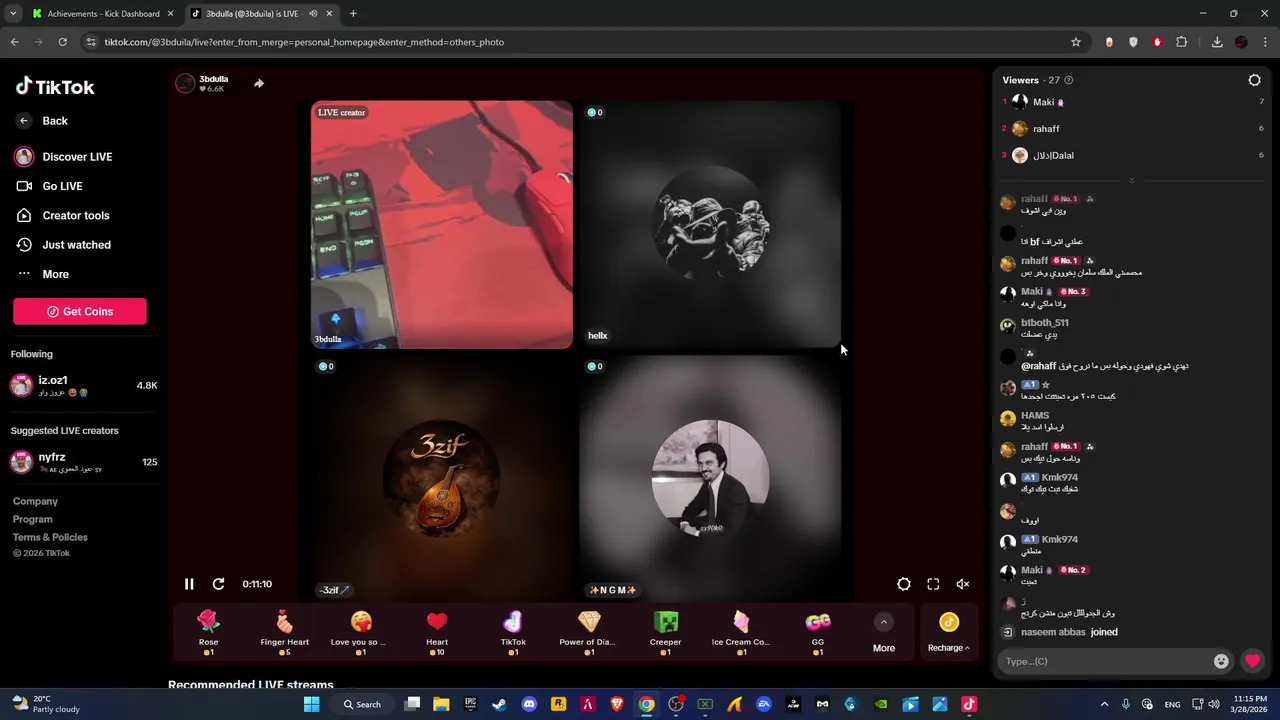Expand Terms & Policies footer section
The height and width of the screenshot is (720, 1280).
tap(50, 537)
